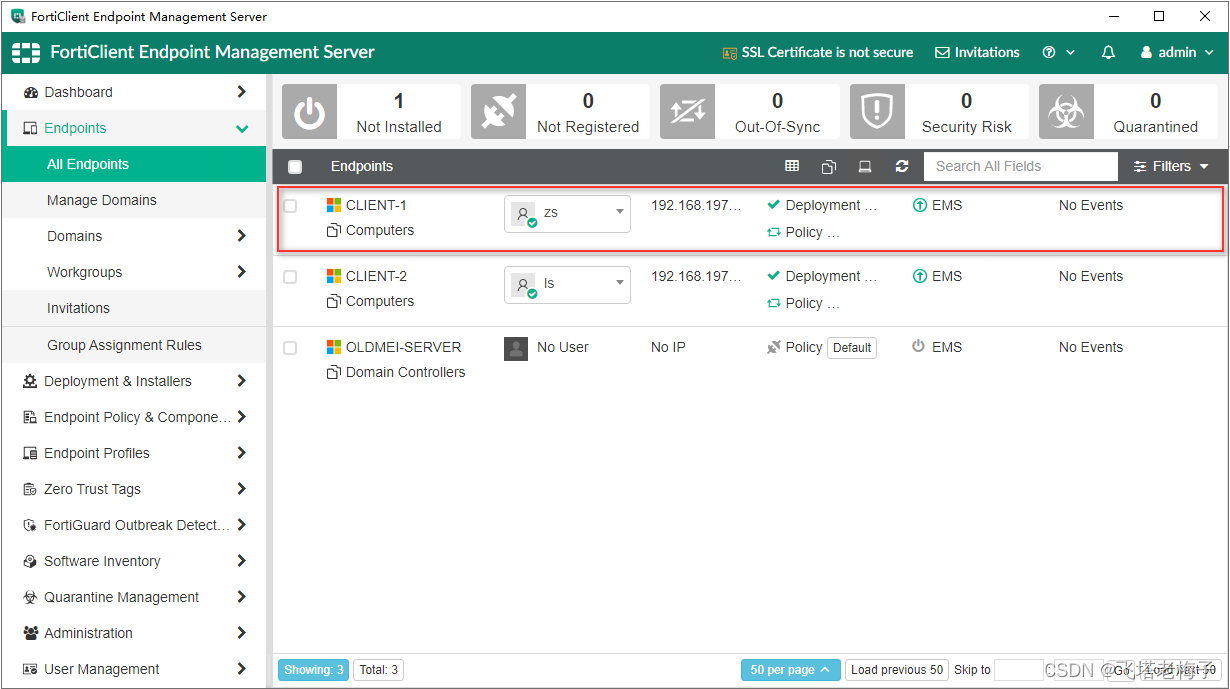Open Endpoint Policy & Components menu

tap(134, 417)
